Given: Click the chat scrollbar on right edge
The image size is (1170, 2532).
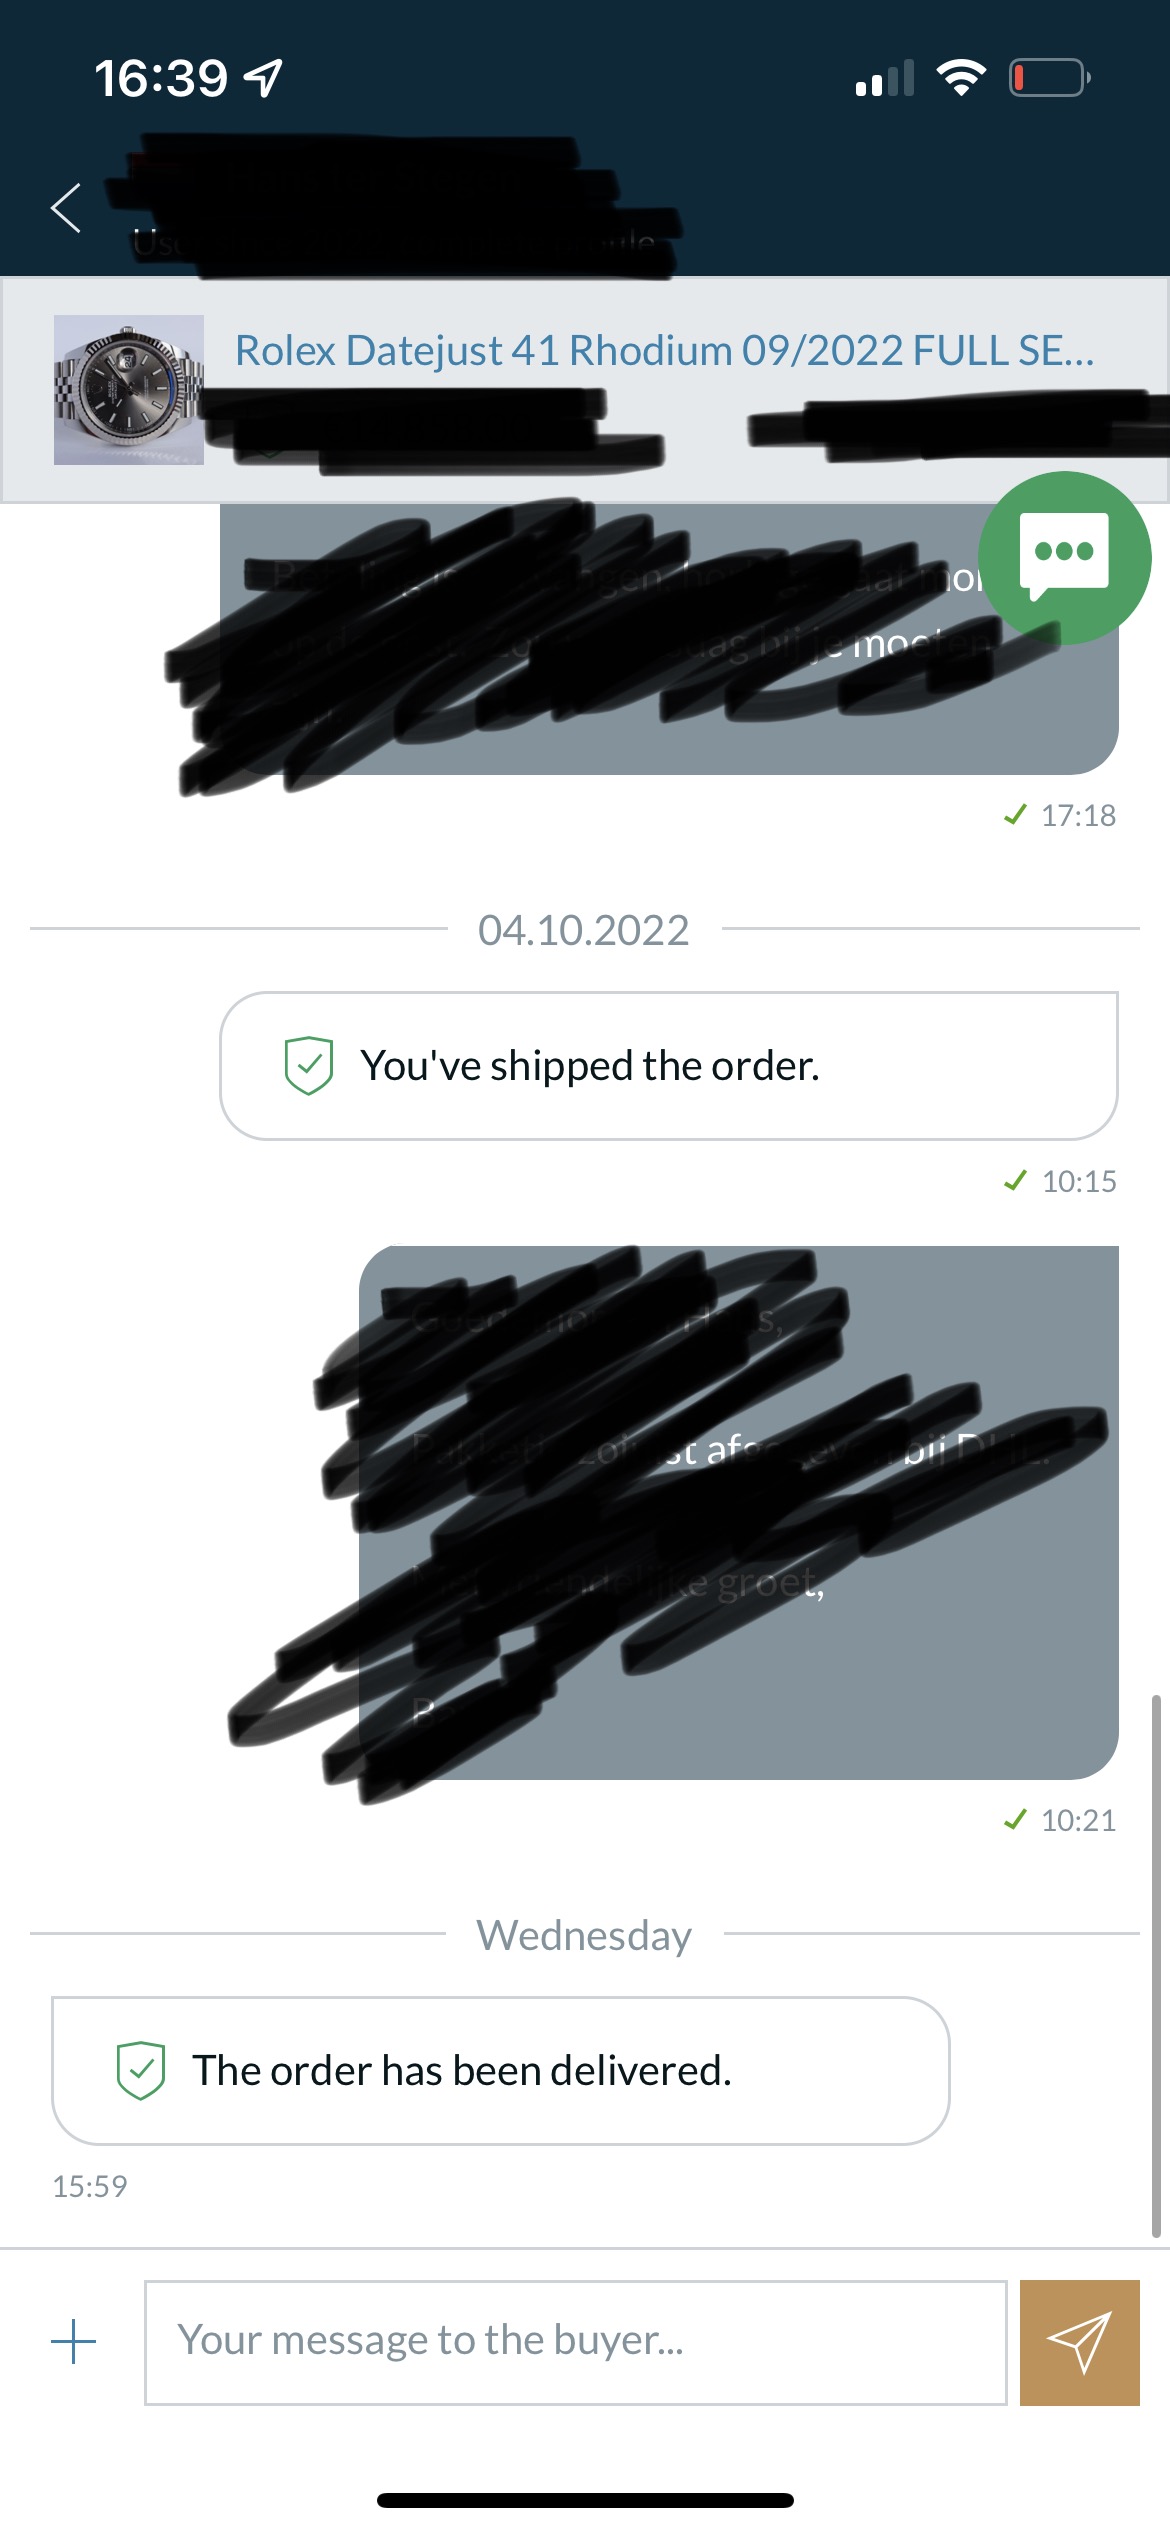Looking at the screenshot, I should point(1155,1965).
